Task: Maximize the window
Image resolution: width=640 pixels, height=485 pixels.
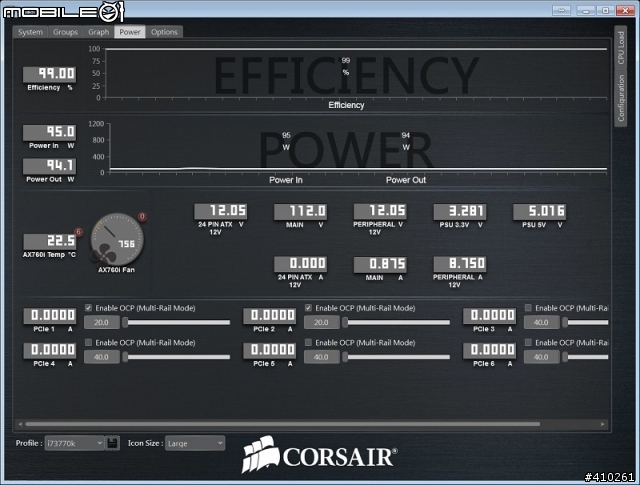Action: pyautogui.click(x=606, y=10)
